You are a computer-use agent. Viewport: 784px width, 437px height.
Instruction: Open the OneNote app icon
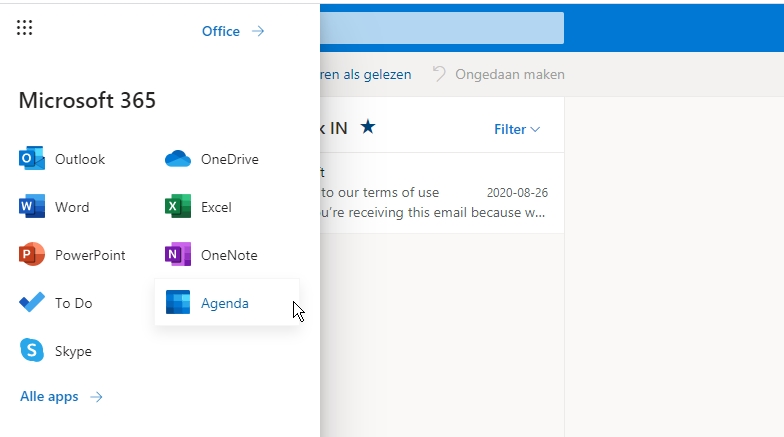178,255
